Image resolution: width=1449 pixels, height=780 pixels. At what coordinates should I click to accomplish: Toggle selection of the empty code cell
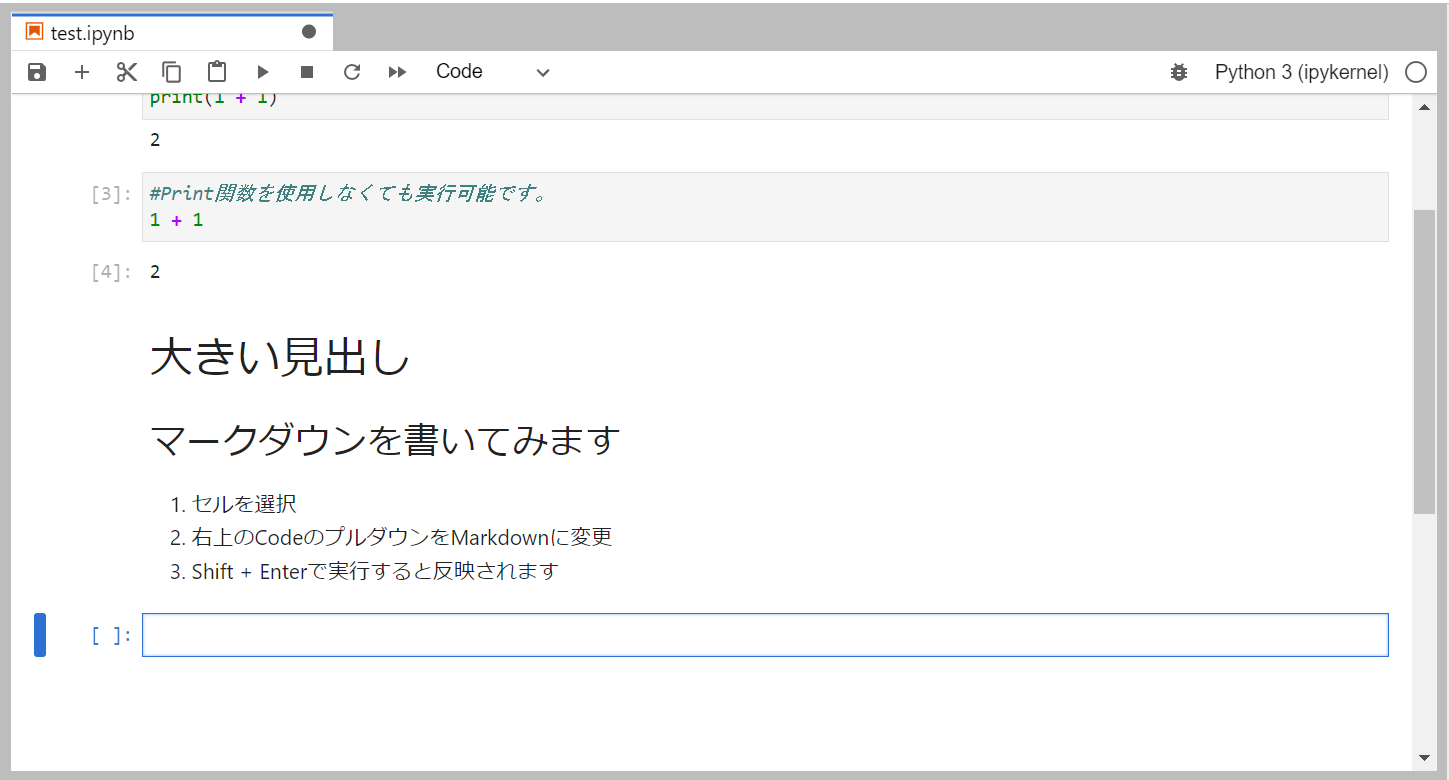click(39, 634)
